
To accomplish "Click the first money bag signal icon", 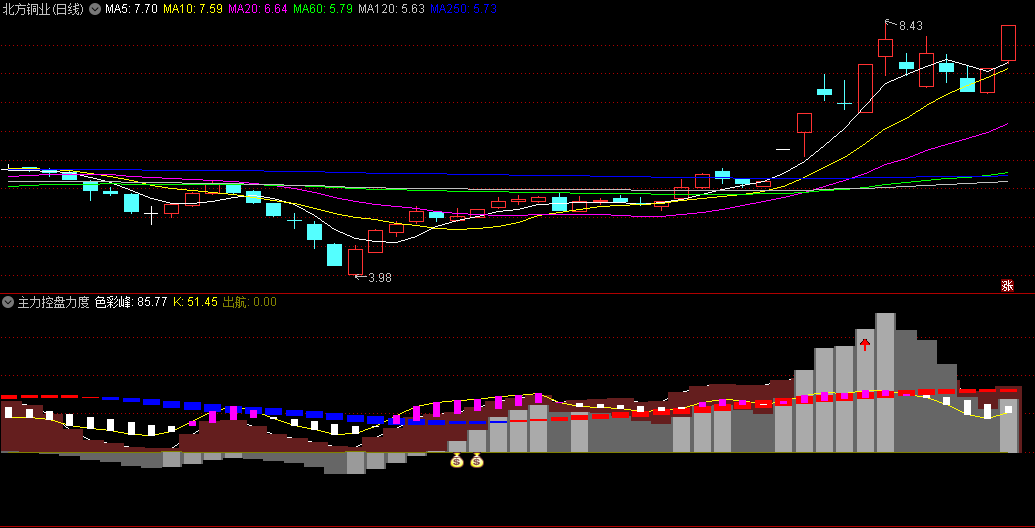I will tap(457, 460).
